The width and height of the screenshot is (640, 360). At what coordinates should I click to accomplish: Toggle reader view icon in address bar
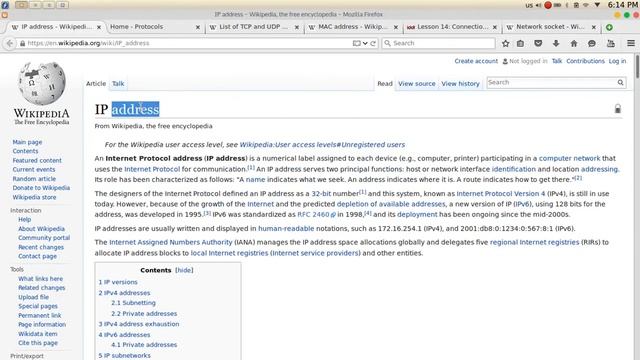(x=356, y=43)
